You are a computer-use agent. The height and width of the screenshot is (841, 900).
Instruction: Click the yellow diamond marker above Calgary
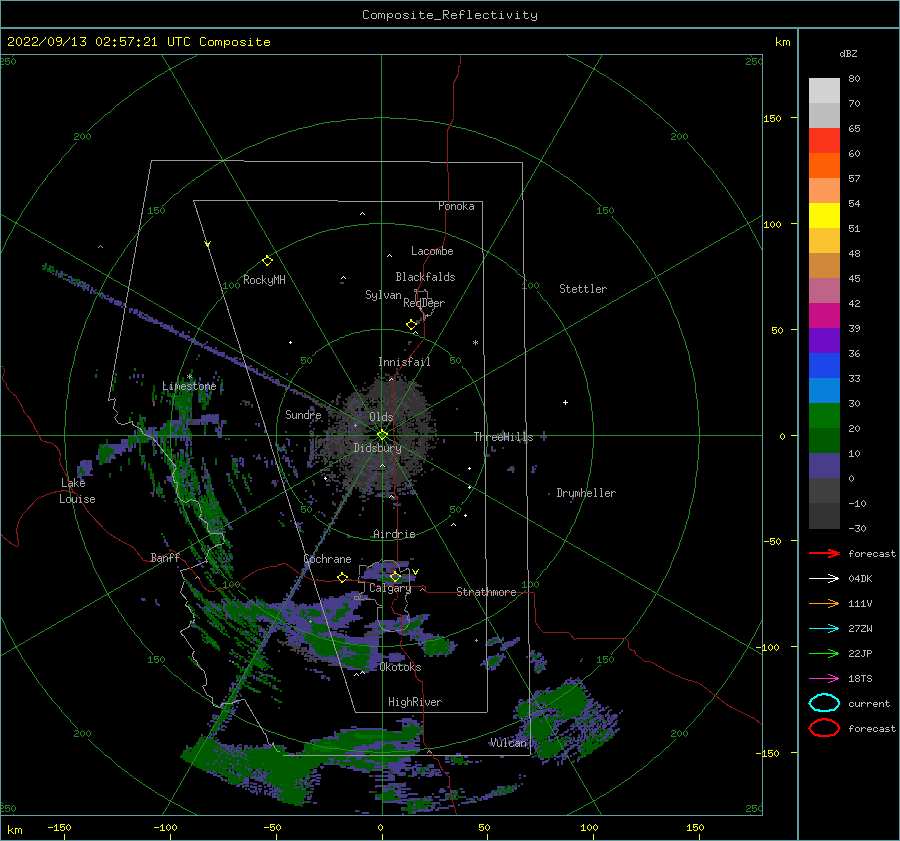click(395, 576)
